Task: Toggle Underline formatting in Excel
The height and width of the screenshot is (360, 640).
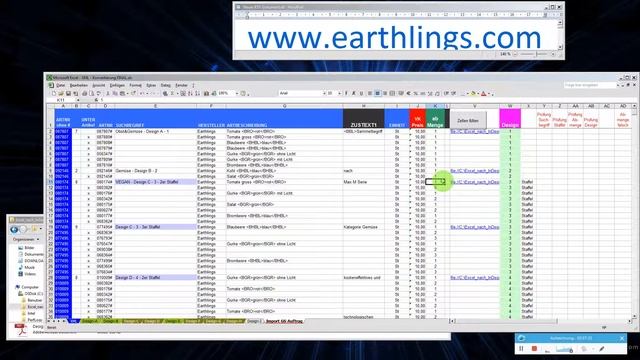Action: tap(362, 93)
